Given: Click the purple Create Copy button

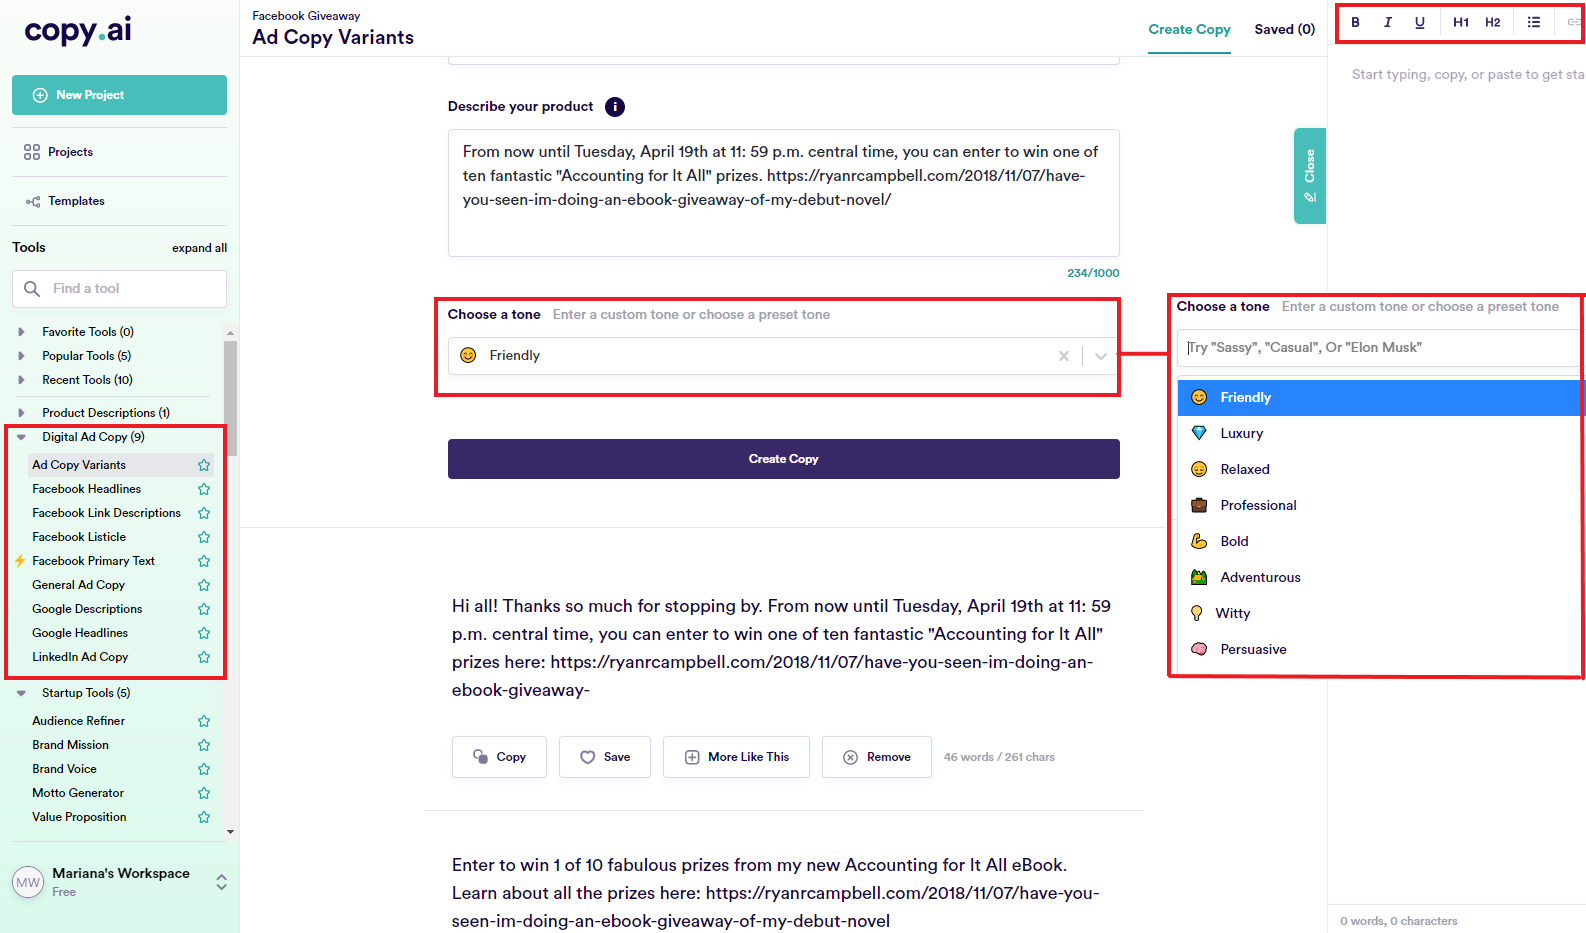Looking at the screenshot, I should pos(783,459).
